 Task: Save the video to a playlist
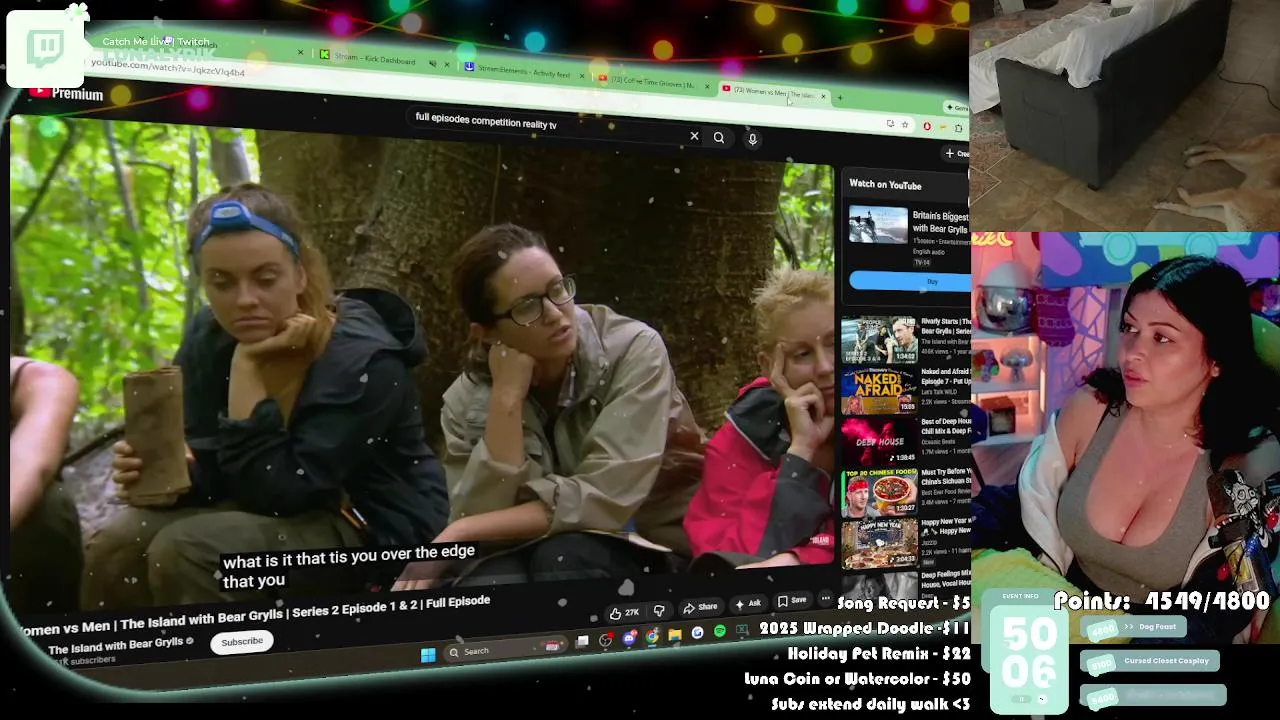(x=791, y=600)
